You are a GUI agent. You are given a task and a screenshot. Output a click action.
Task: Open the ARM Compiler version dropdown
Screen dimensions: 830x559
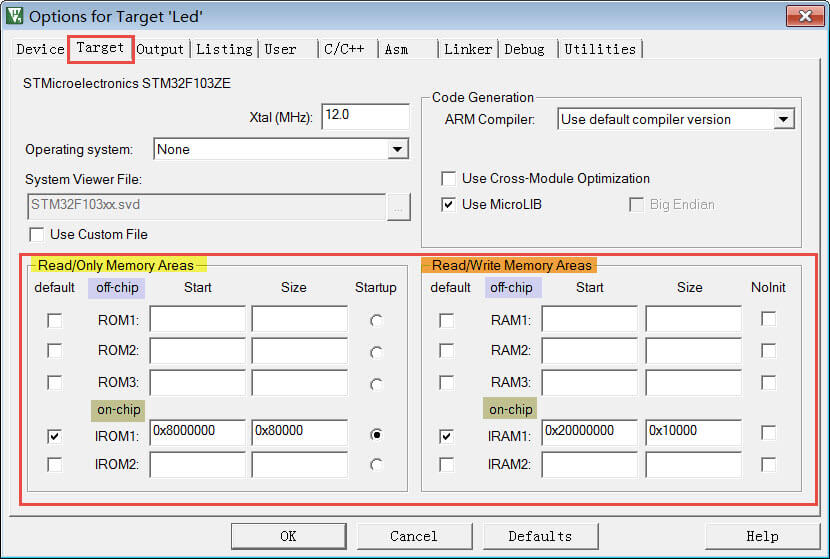[783, 120]
